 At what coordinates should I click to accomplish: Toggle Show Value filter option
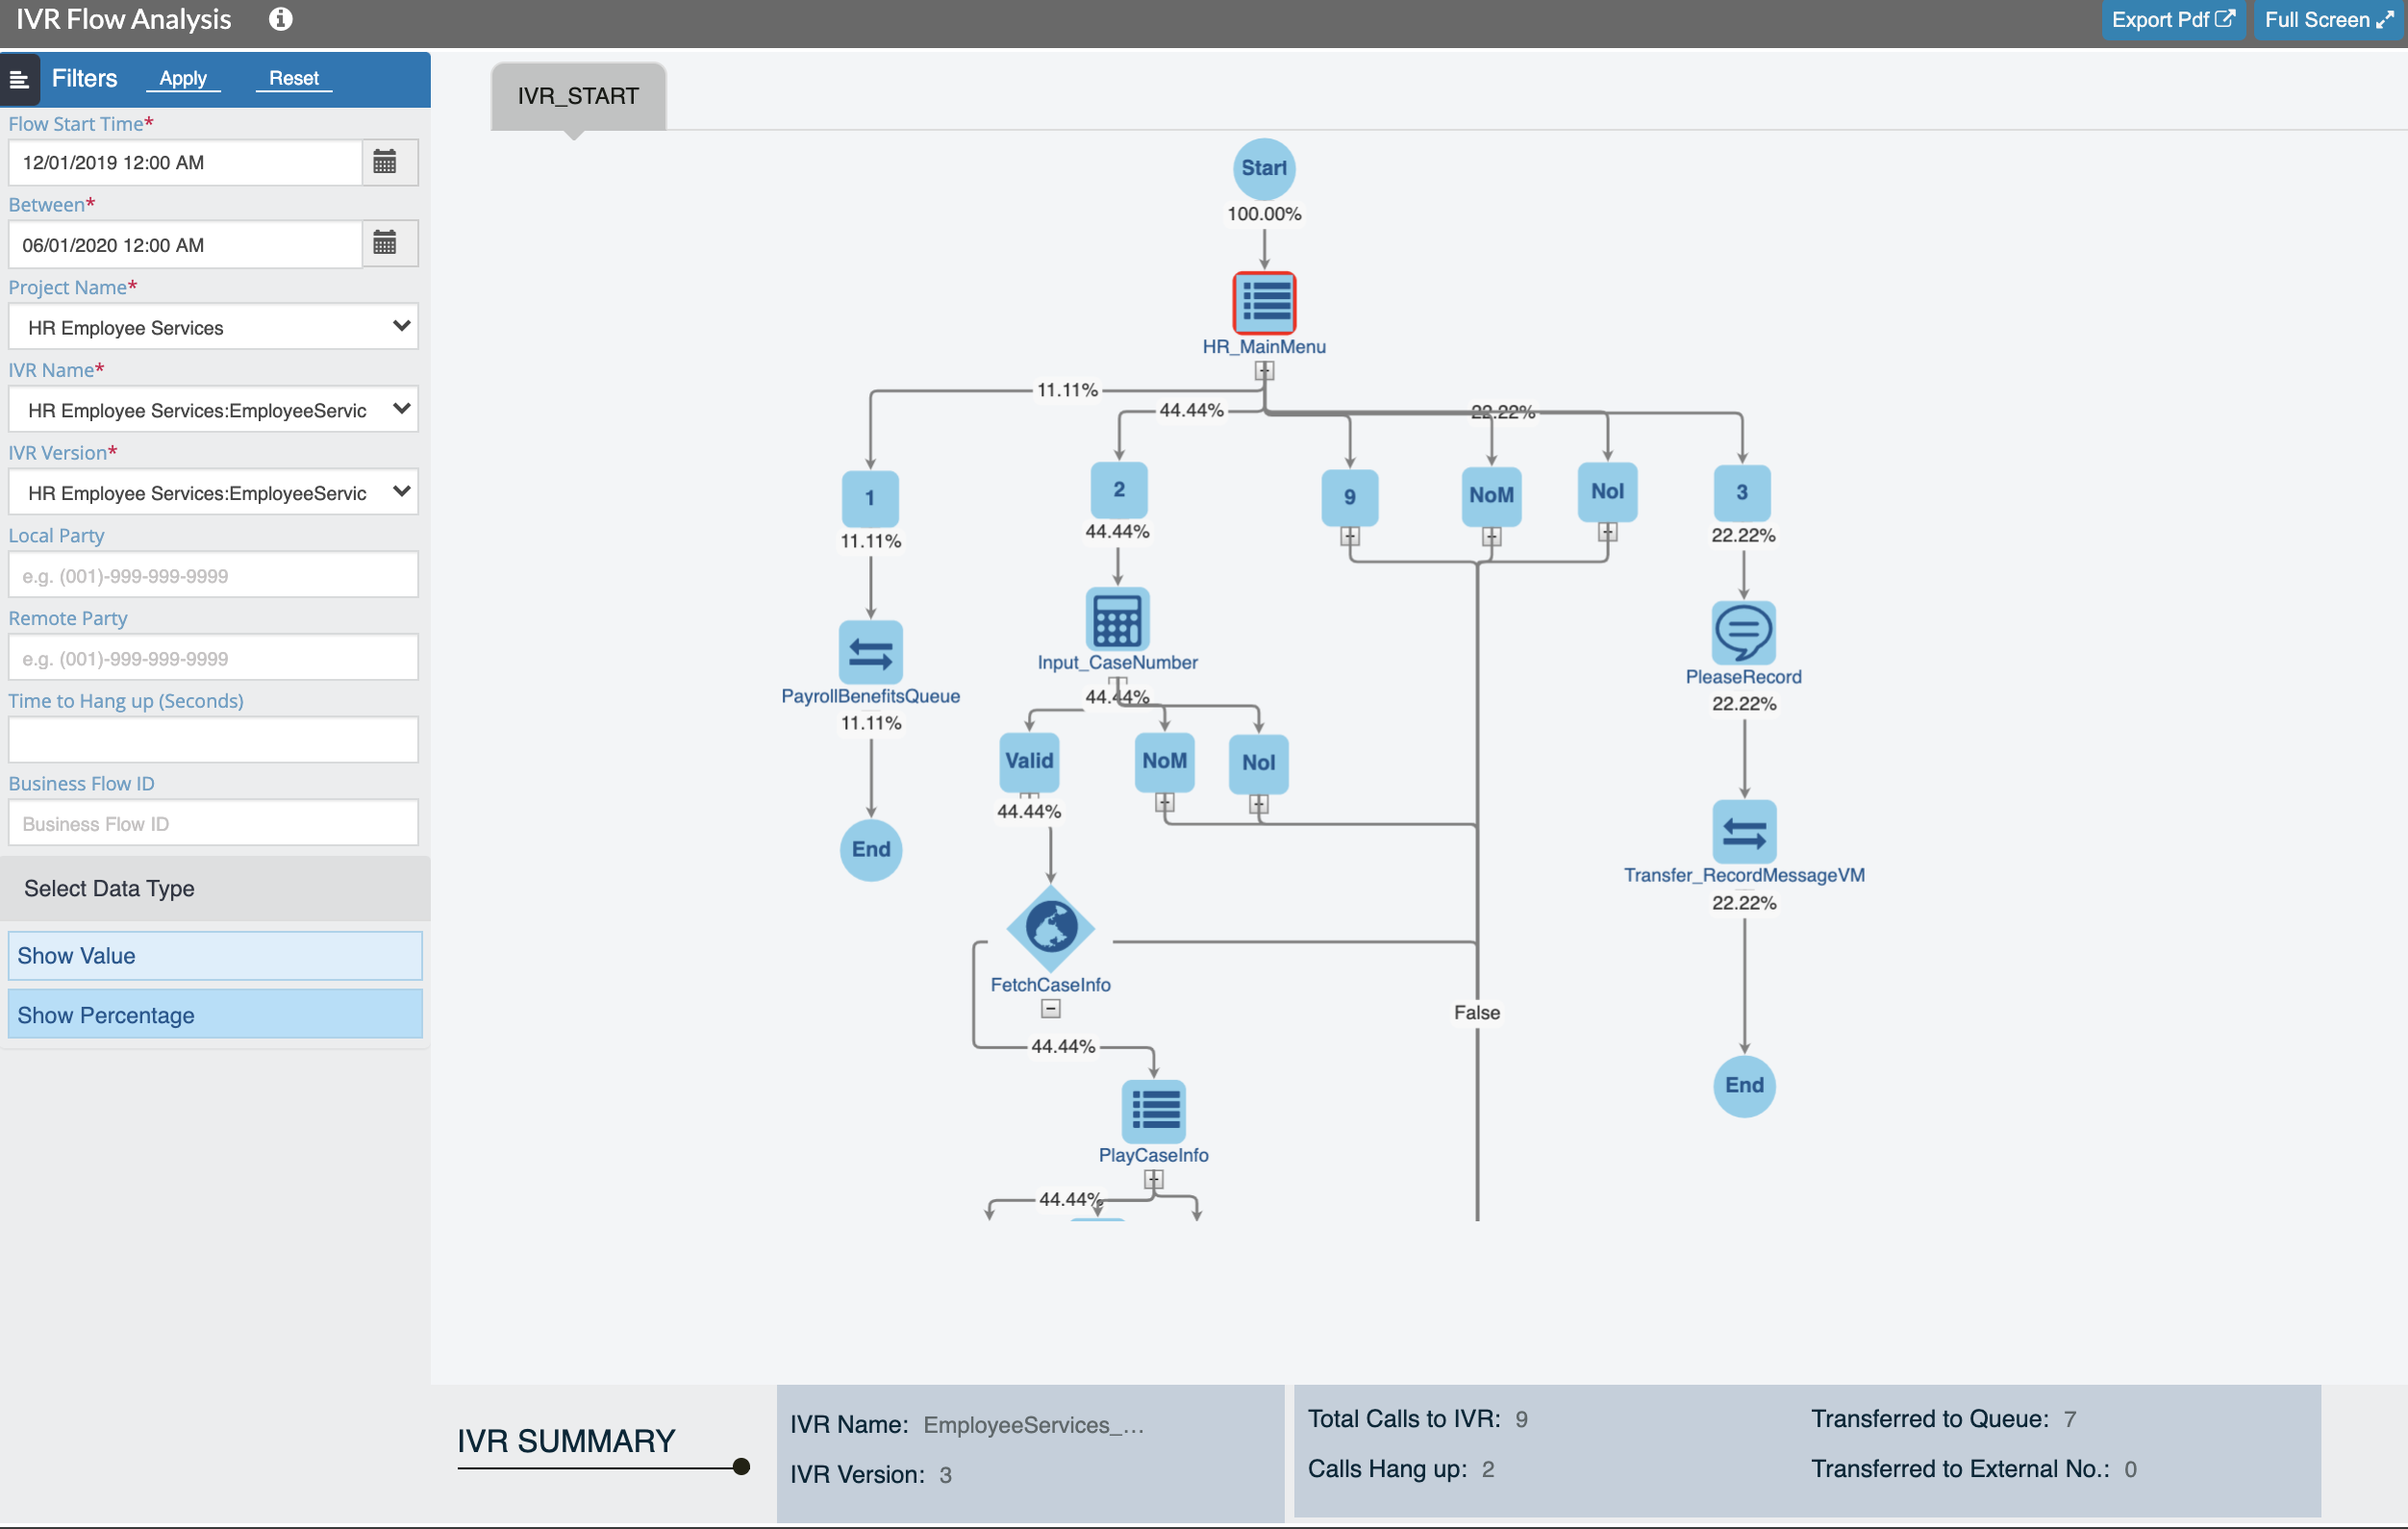point(215,955)
